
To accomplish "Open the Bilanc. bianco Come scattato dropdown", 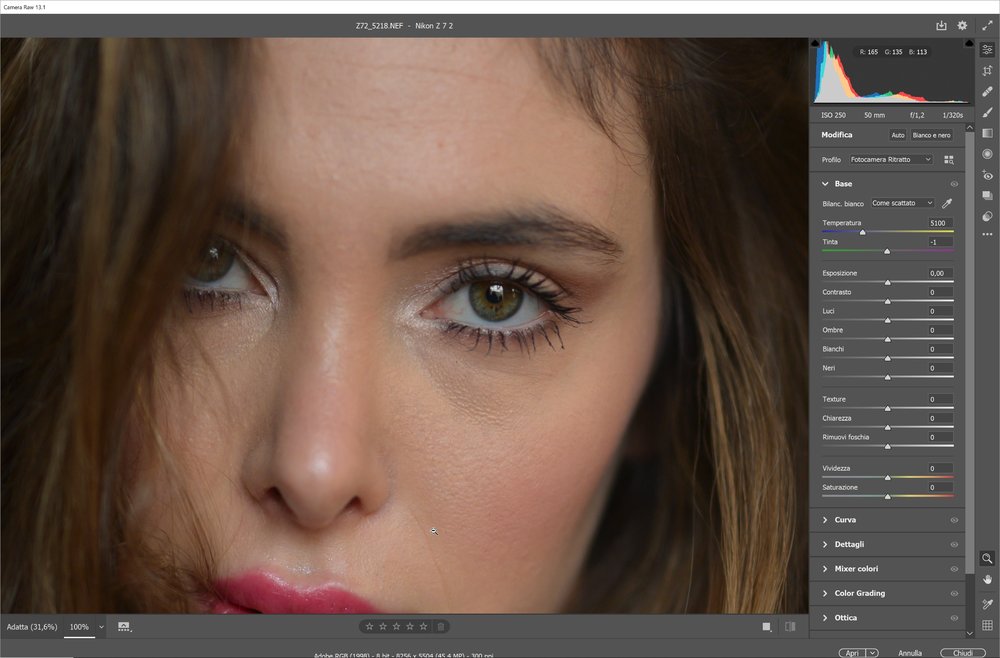I will [x=902, y=203].
